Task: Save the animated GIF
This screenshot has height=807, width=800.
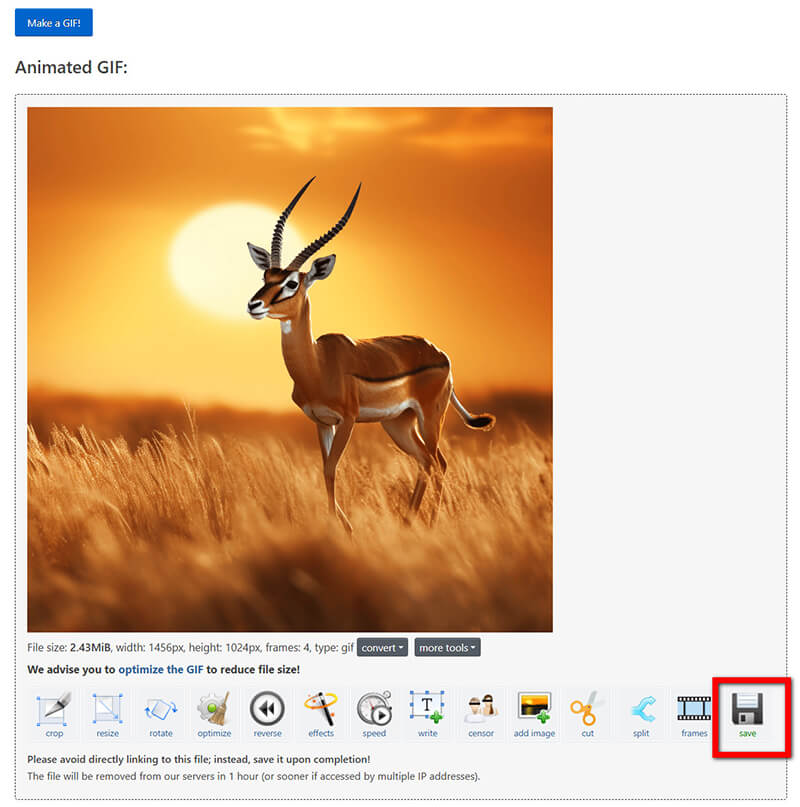Action: click(x=747, y=715)
